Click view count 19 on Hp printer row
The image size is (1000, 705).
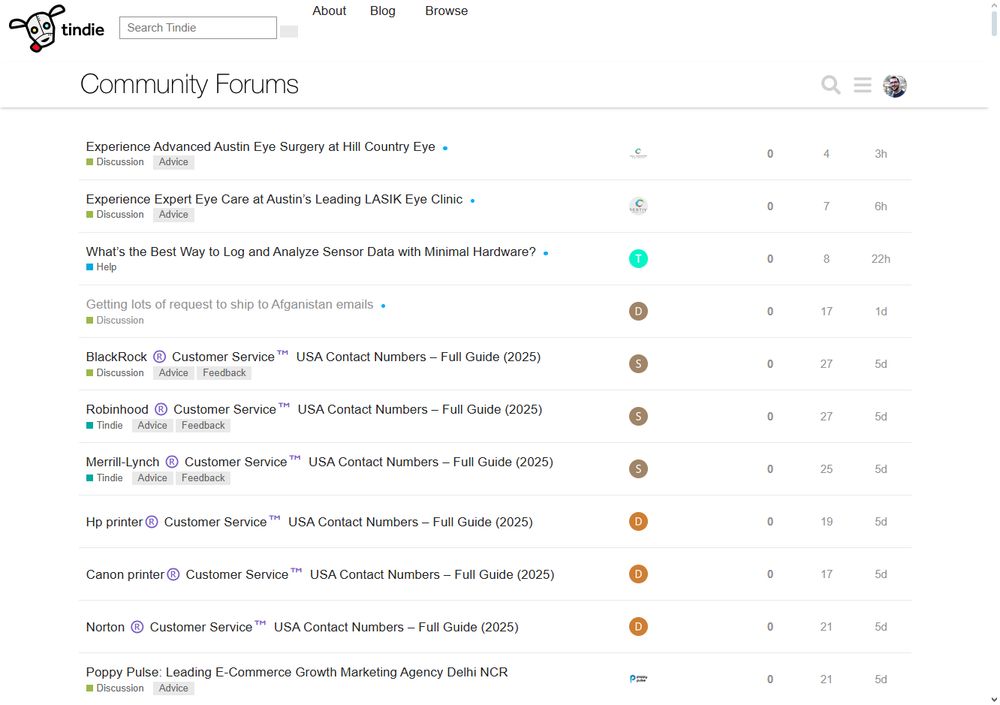point(827,522)
